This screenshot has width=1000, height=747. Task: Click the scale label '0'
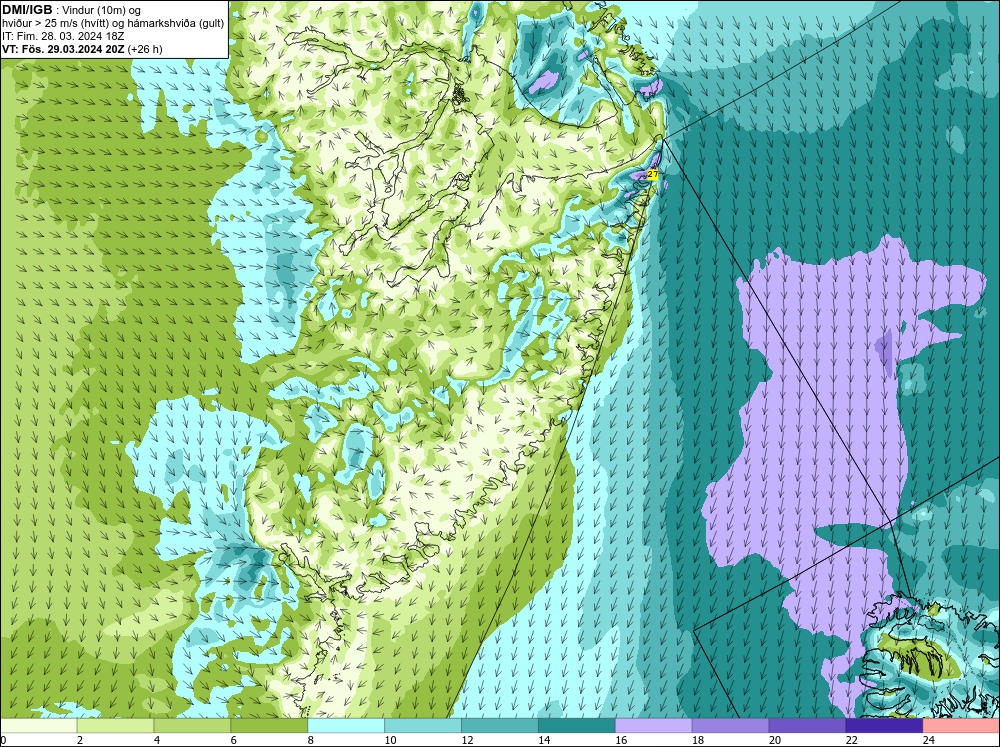click(3, 740)
